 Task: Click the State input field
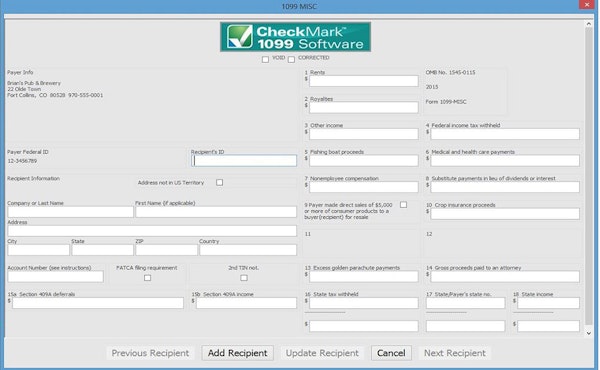point(103,250)
